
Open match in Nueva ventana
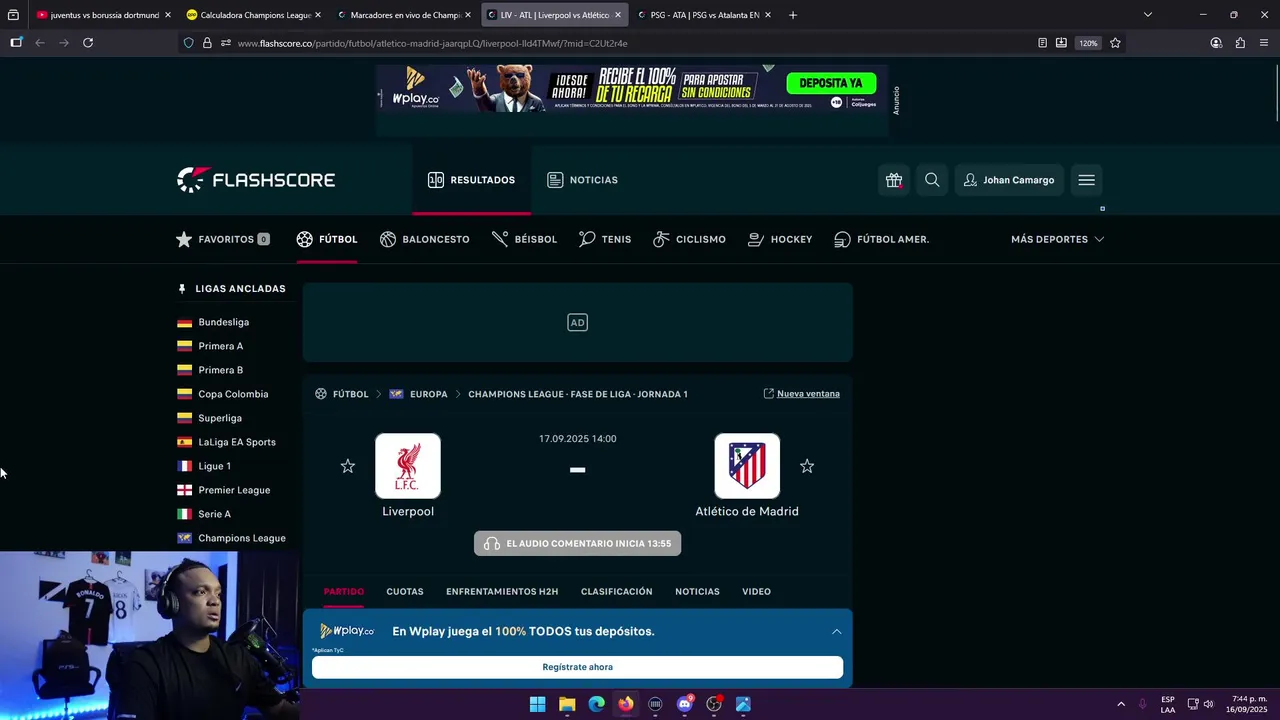point(801,394)
